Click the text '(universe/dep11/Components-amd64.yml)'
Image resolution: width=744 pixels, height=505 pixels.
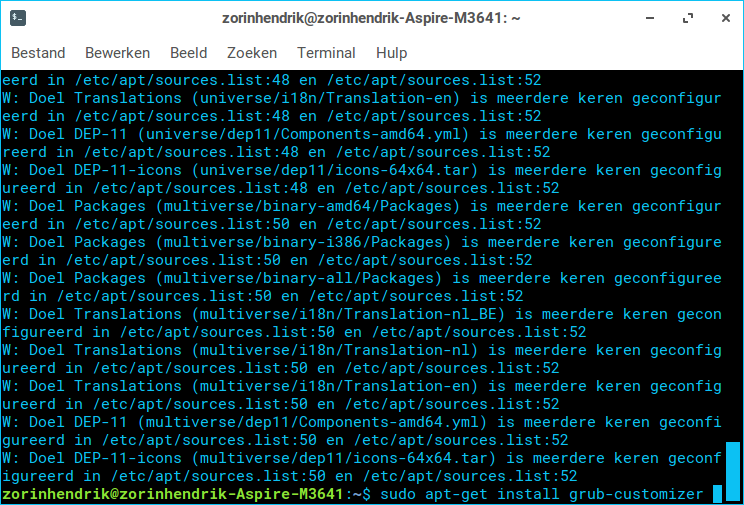(x=304, y=134)
